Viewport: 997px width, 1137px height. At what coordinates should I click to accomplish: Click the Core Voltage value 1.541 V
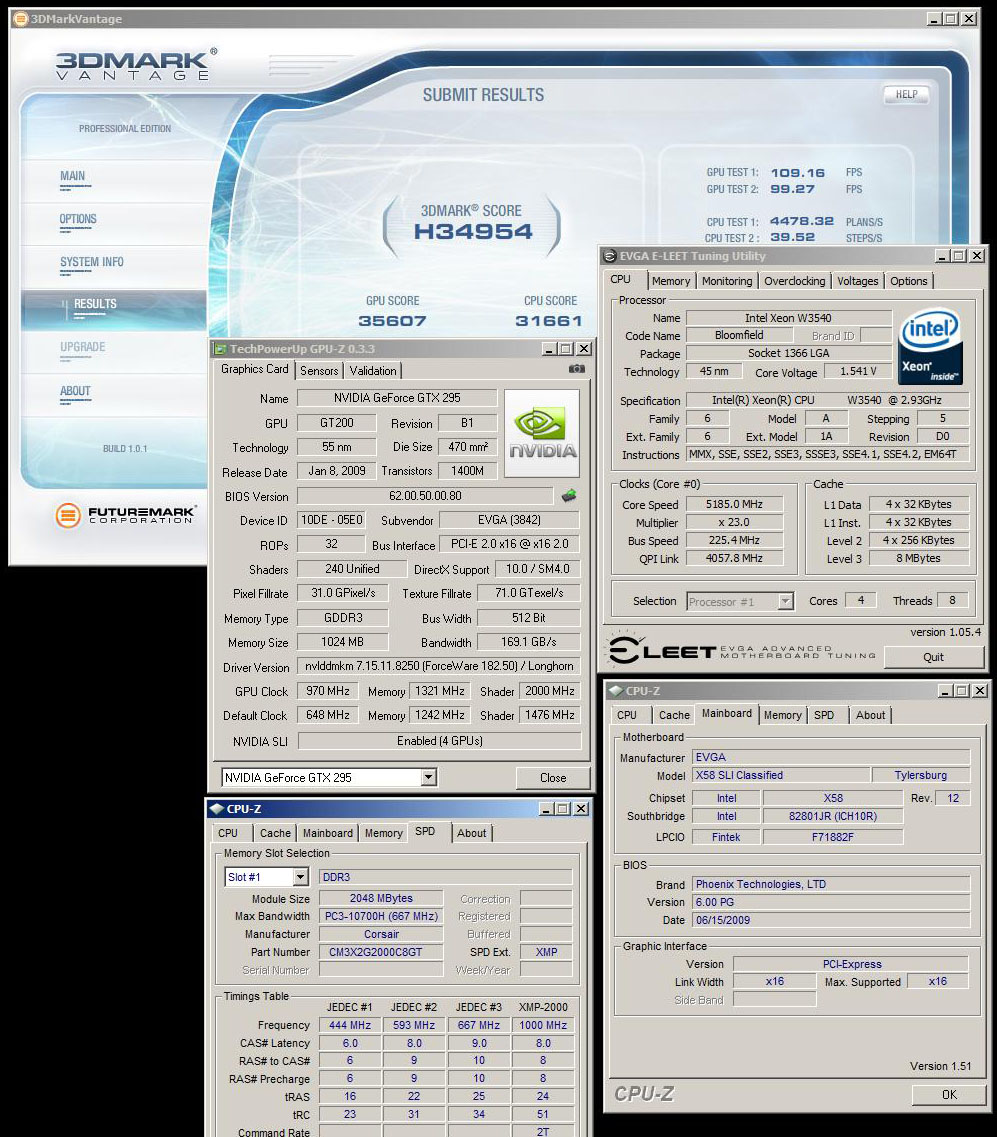(859, 372)
